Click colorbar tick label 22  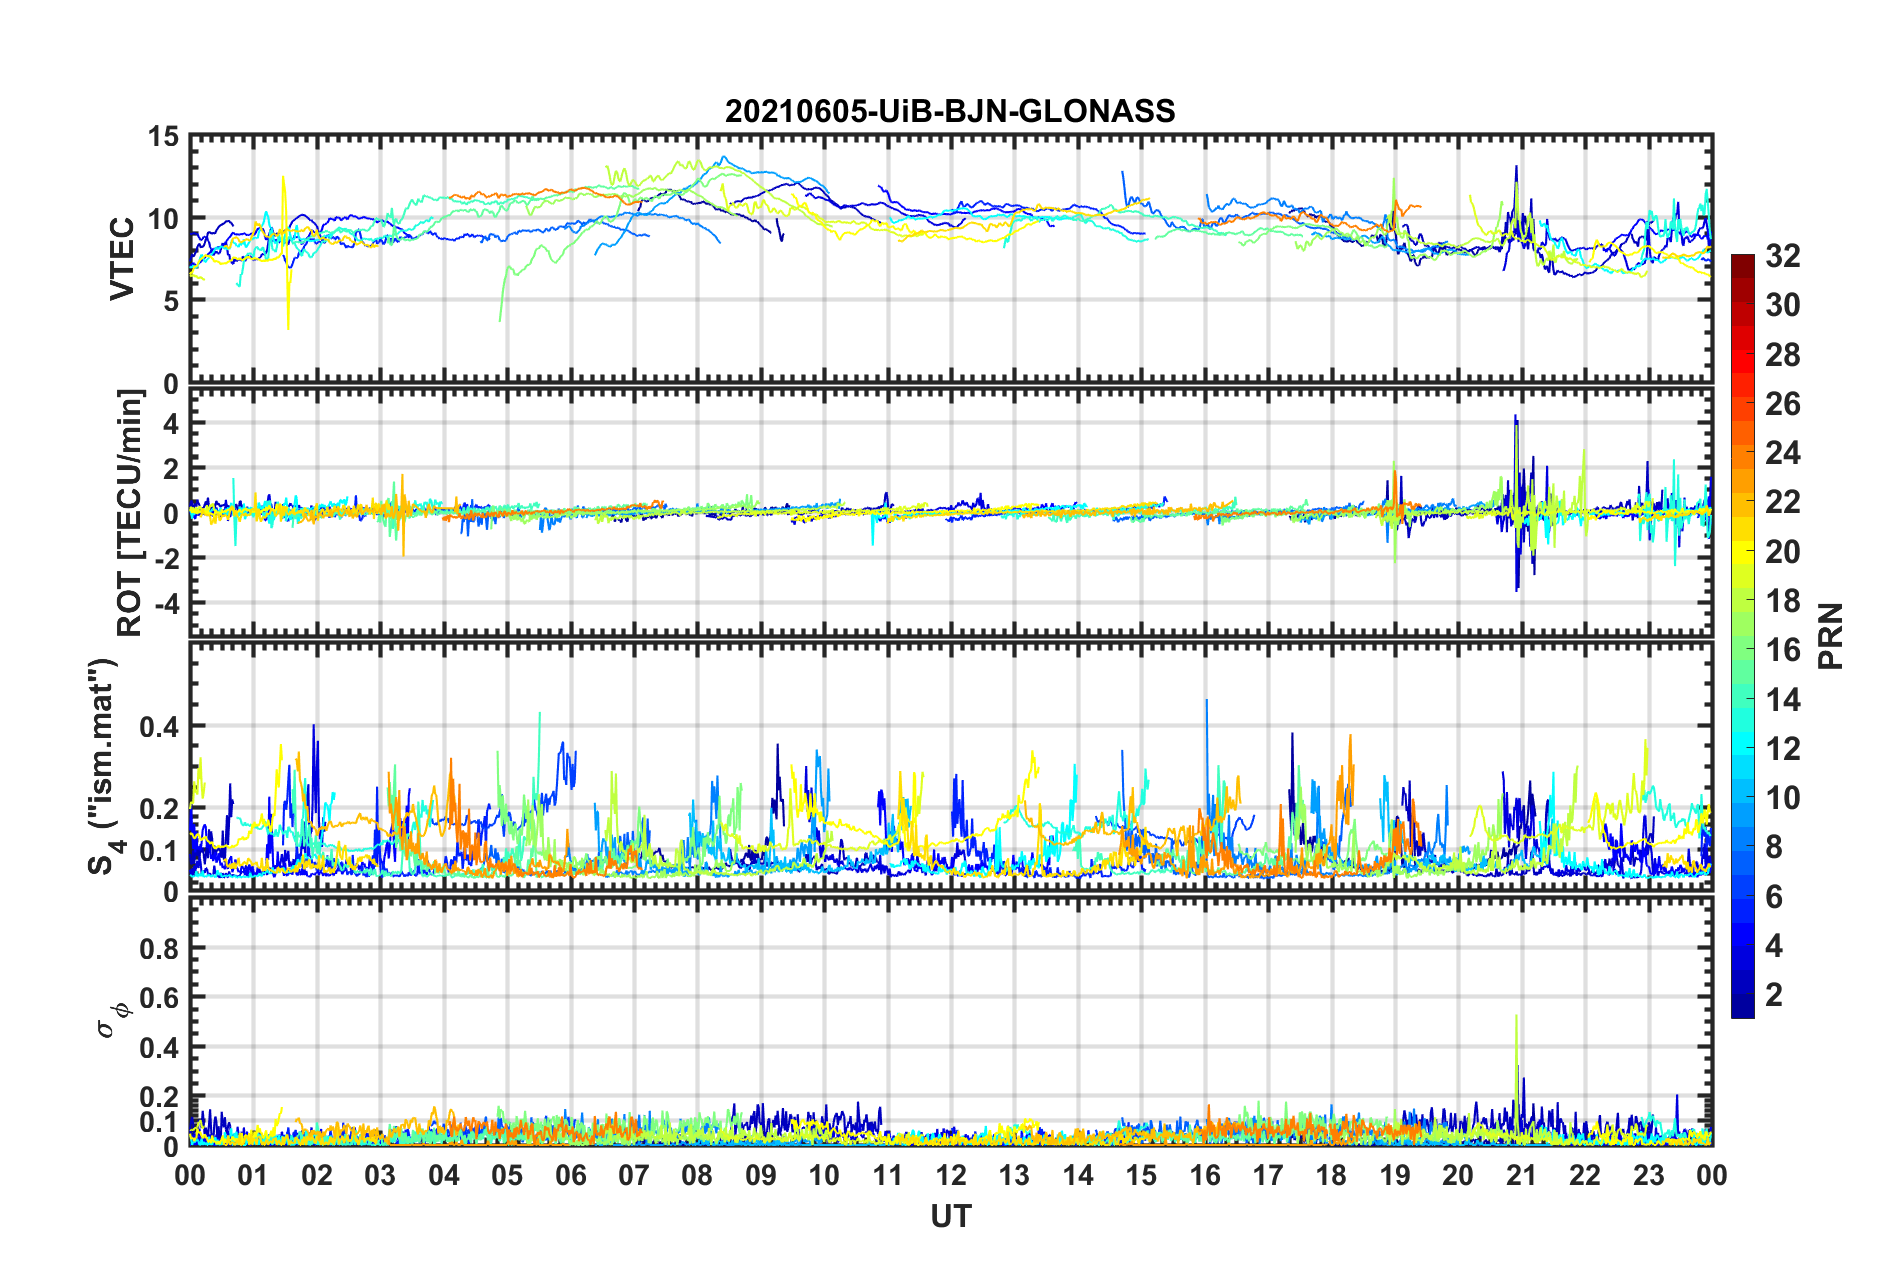[1782, 502]
